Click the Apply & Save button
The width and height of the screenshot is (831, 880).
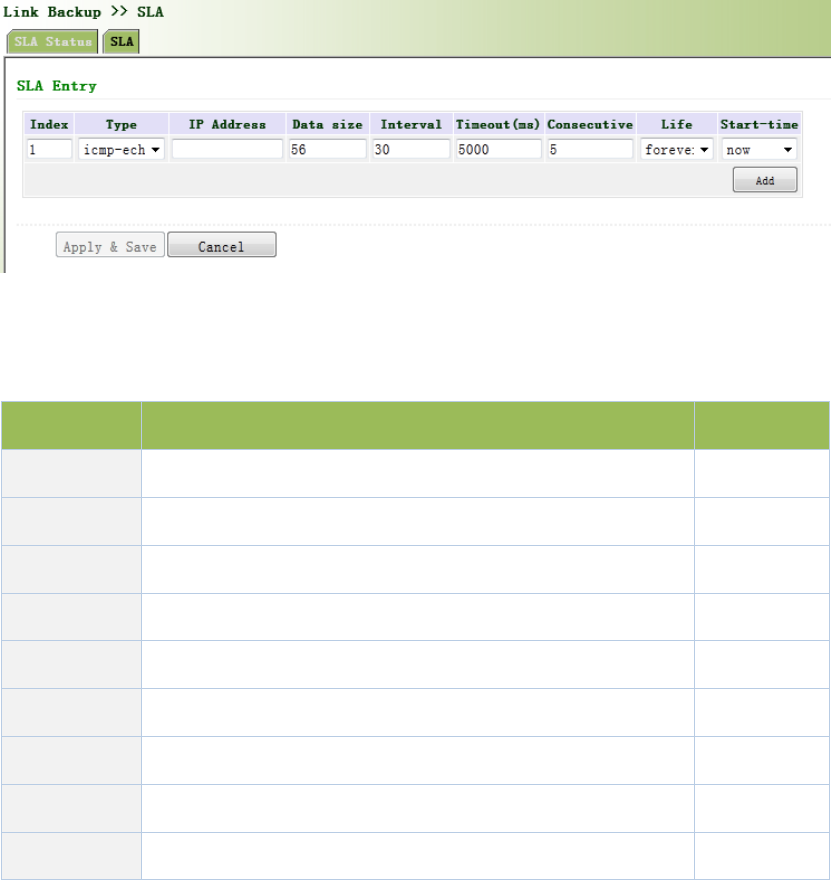[110, 245]
